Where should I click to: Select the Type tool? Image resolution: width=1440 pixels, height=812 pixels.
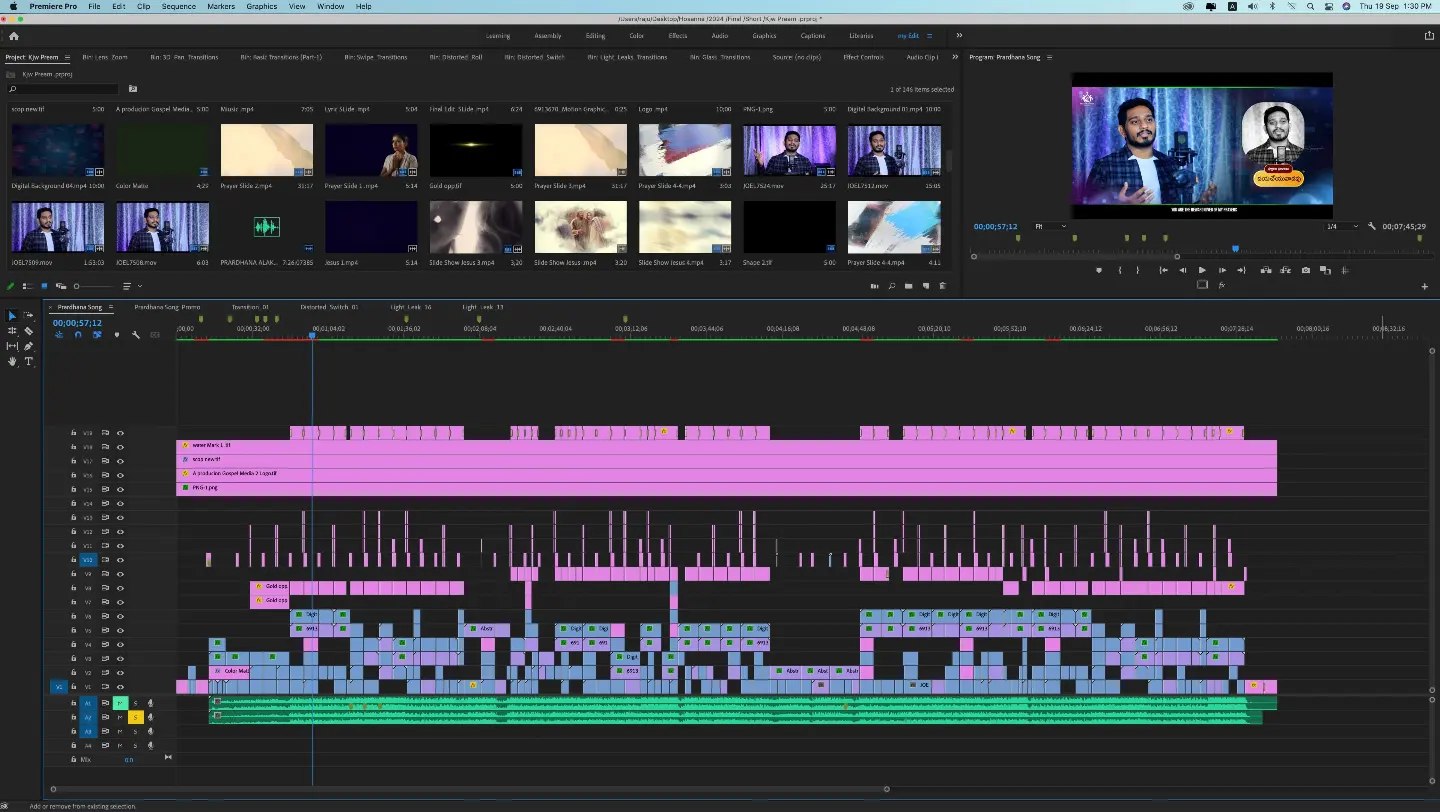(x=28, y=361)
